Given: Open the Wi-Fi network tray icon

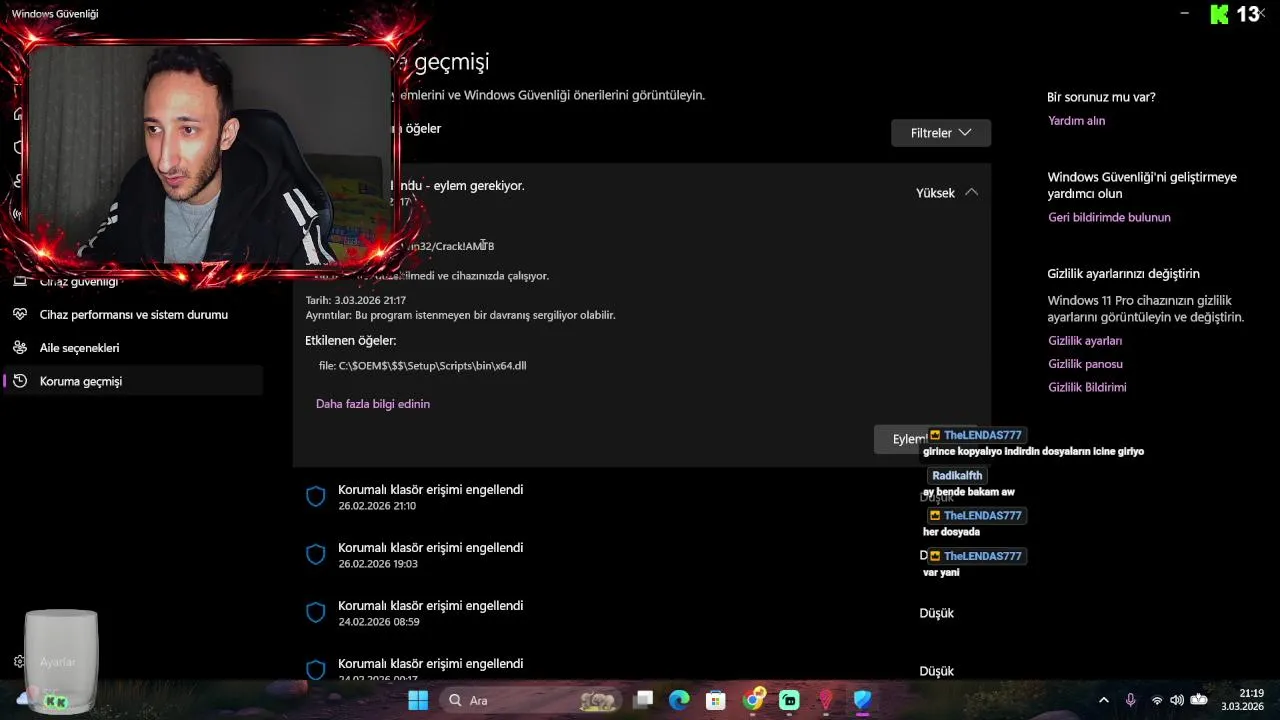Looking at the screenshot, I should click(1157, 700).
